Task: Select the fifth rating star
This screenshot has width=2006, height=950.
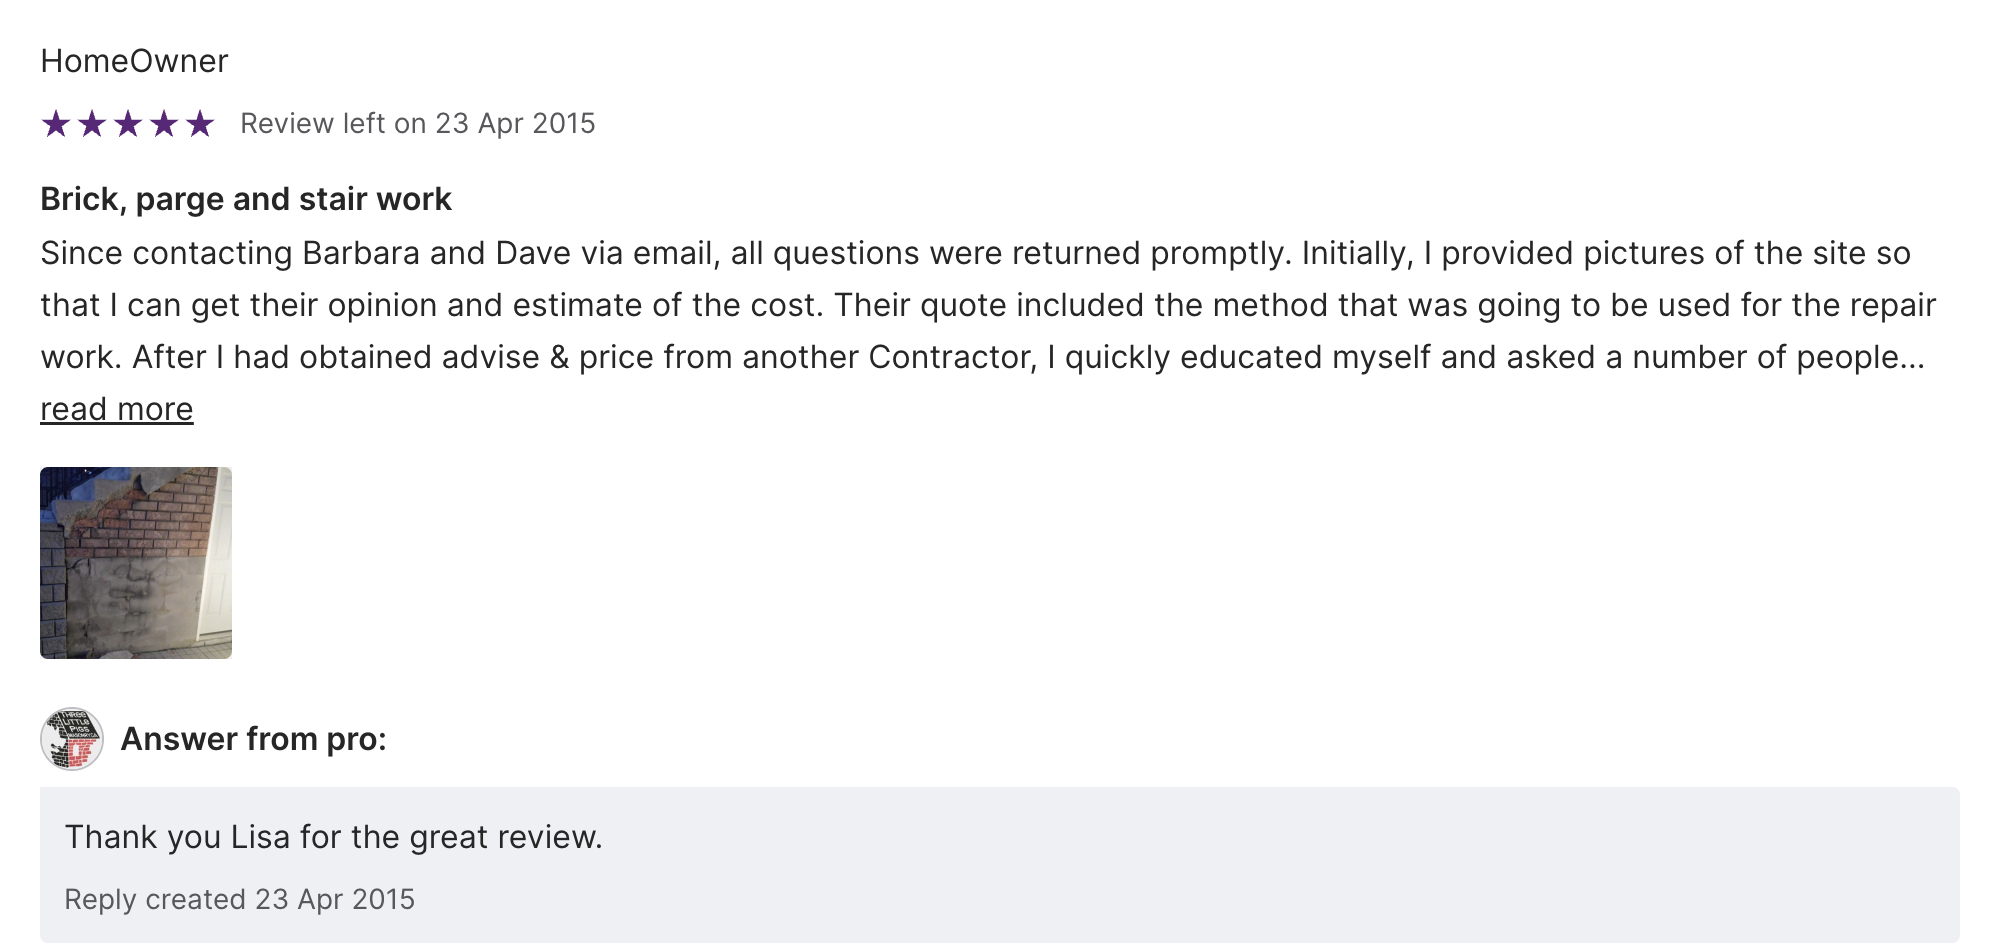Action: pos(200,124)
